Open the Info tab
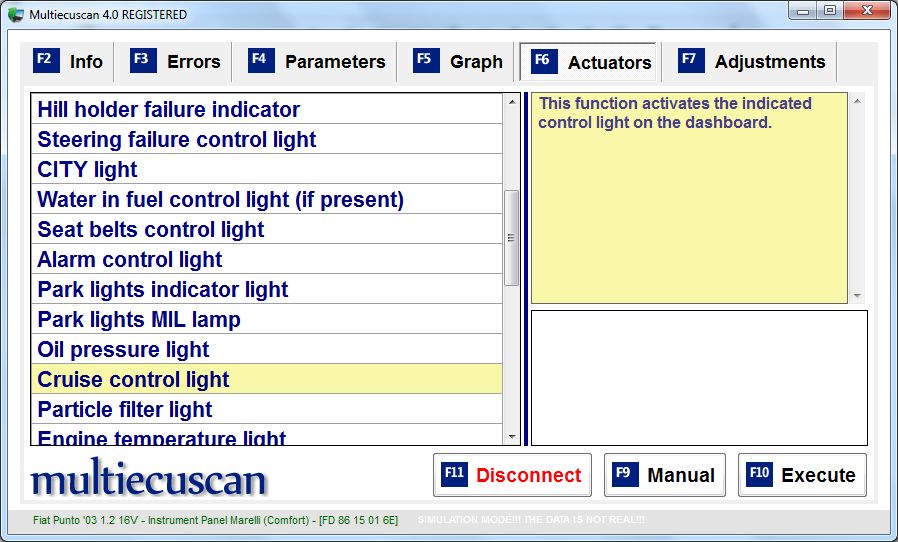The width and height of the screenshot is (898, 542). 69,61
